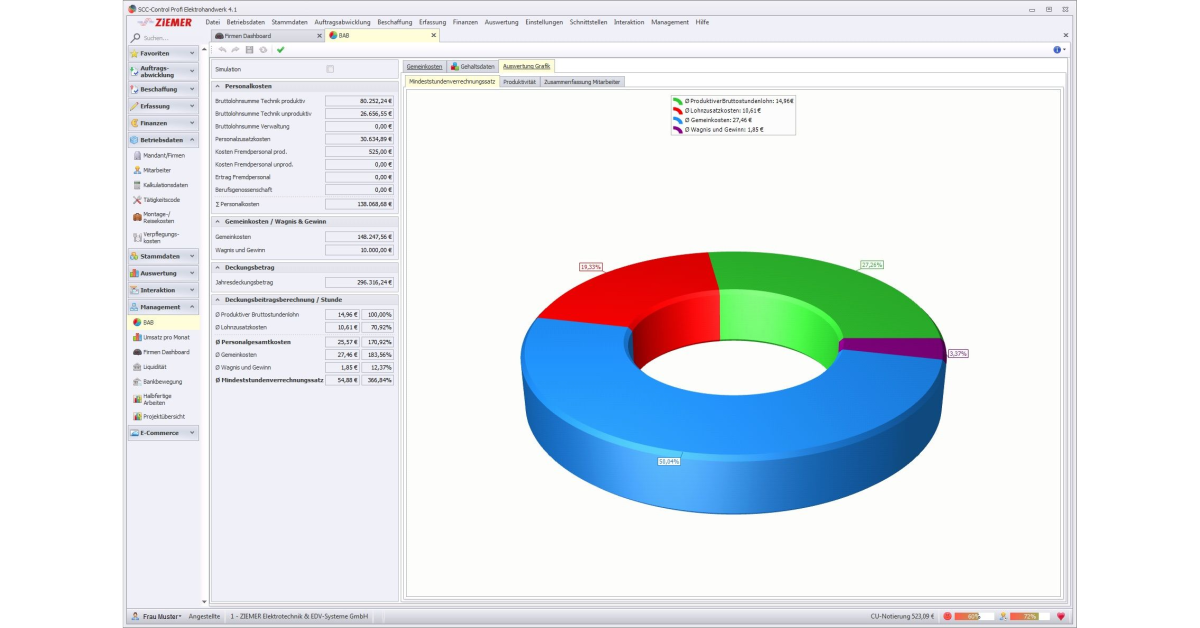Click purple Wagnis und Gewinn legend swatch

(x=677, y=129)
